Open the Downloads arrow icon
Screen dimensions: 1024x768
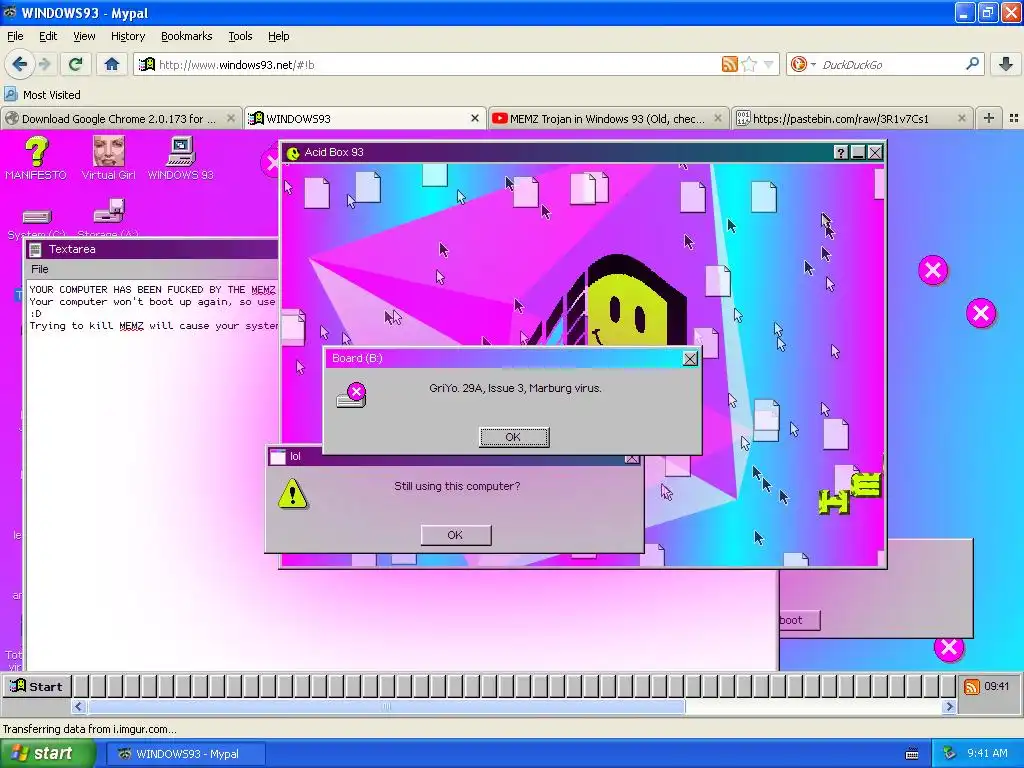point(1006,64)
